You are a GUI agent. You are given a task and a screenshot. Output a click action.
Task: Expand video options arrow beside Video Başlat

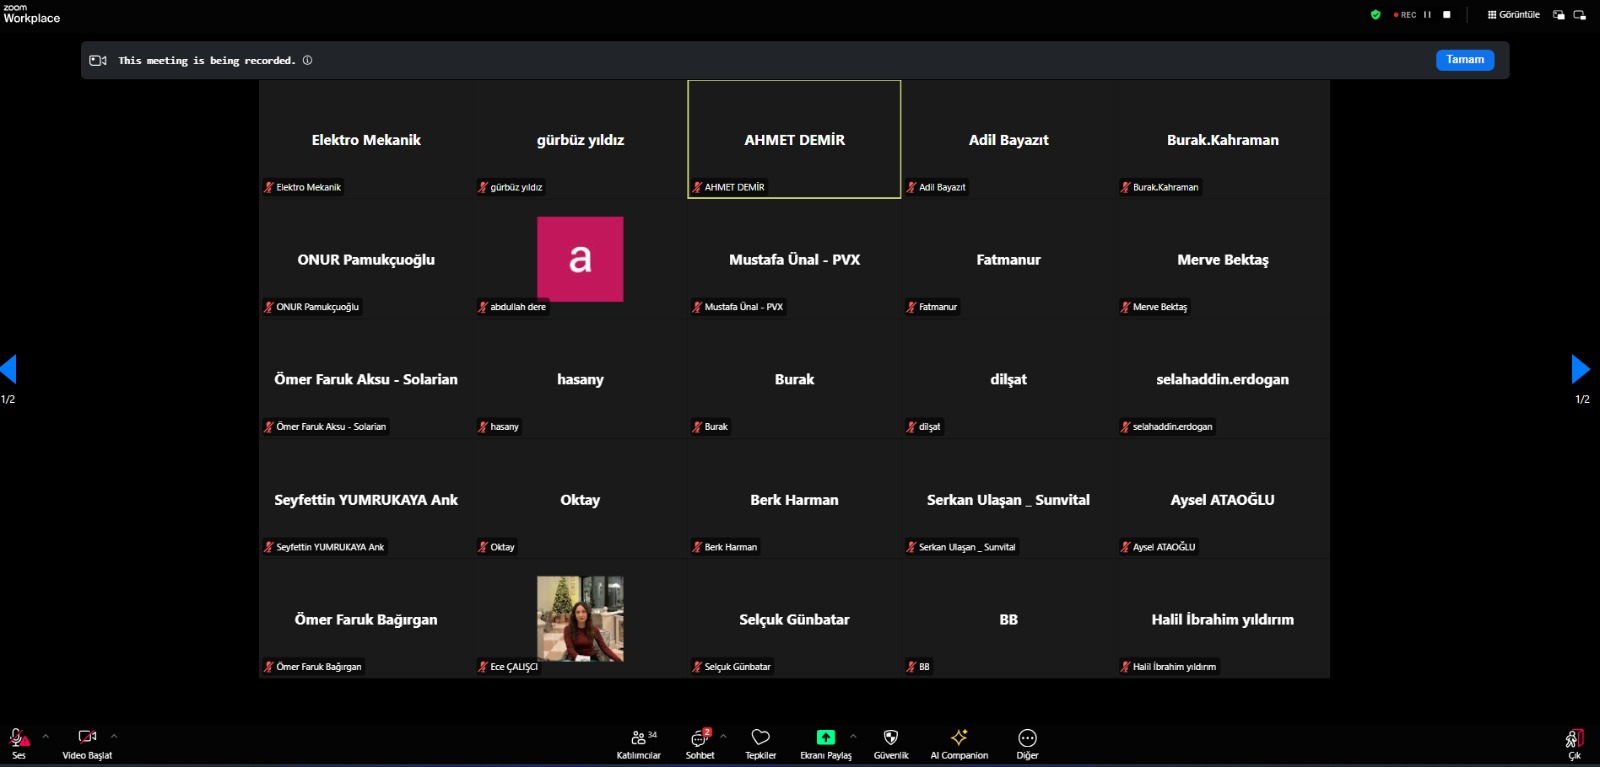coord(114,736)
